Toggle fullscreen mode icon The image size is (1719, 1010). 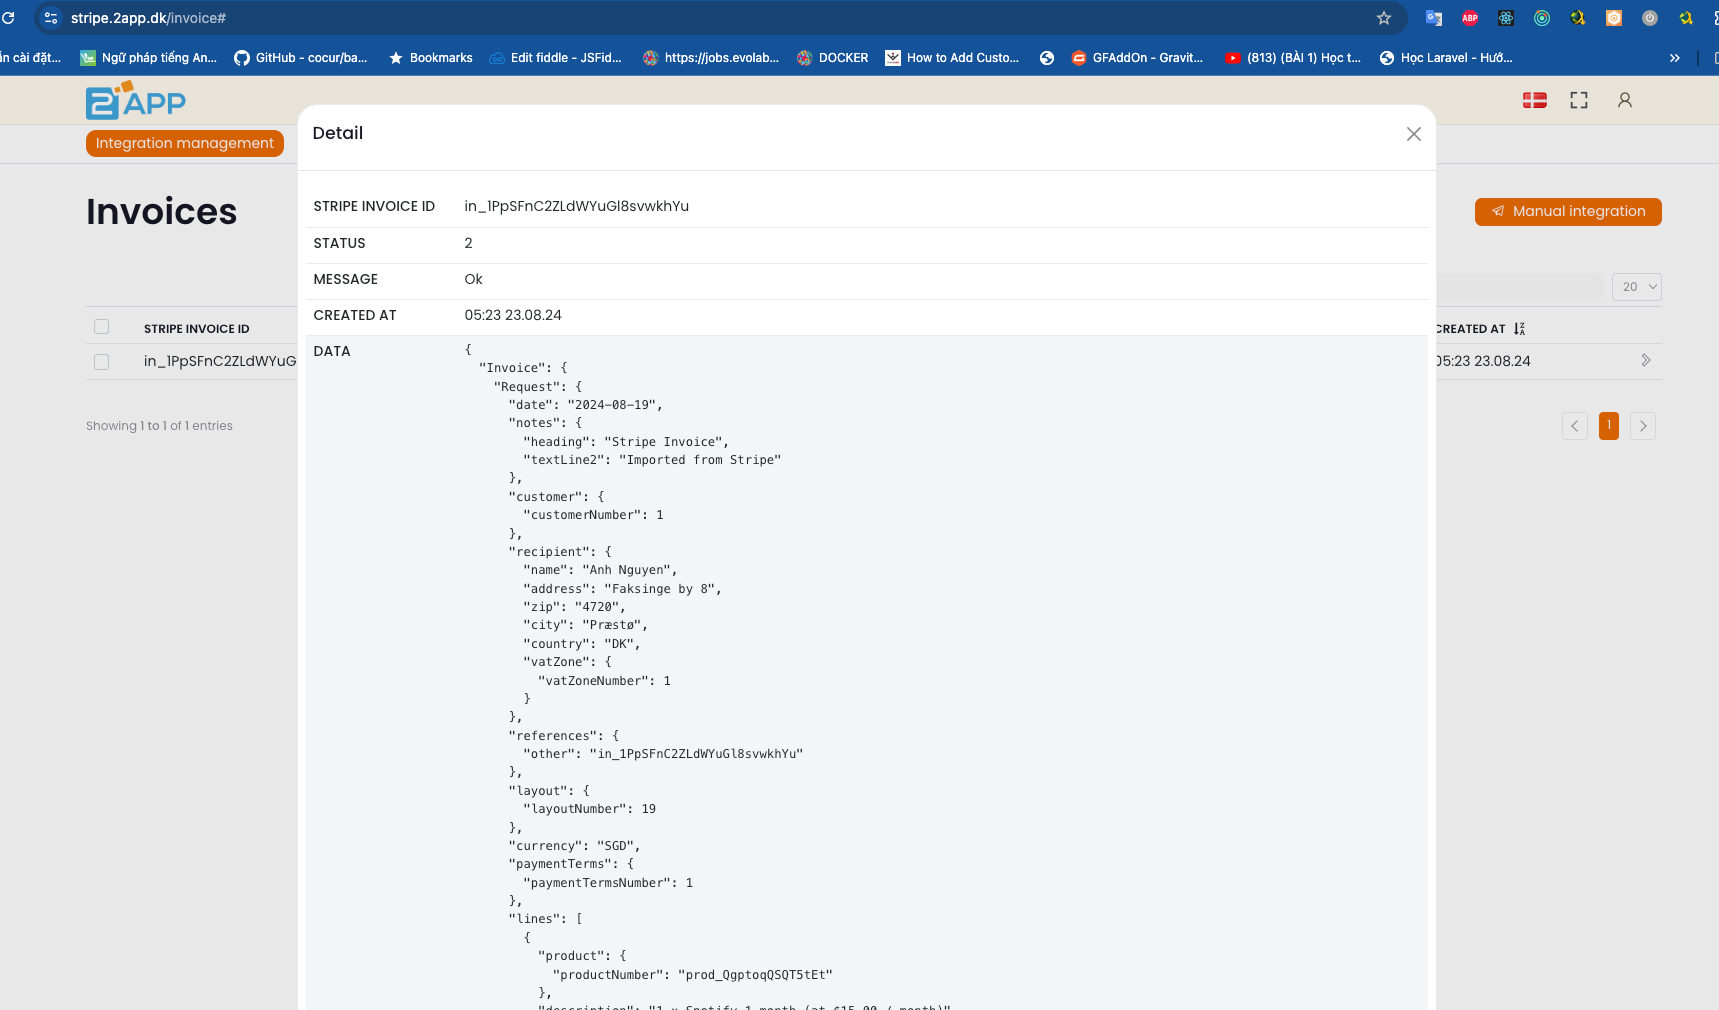[x=1579, y=100]
